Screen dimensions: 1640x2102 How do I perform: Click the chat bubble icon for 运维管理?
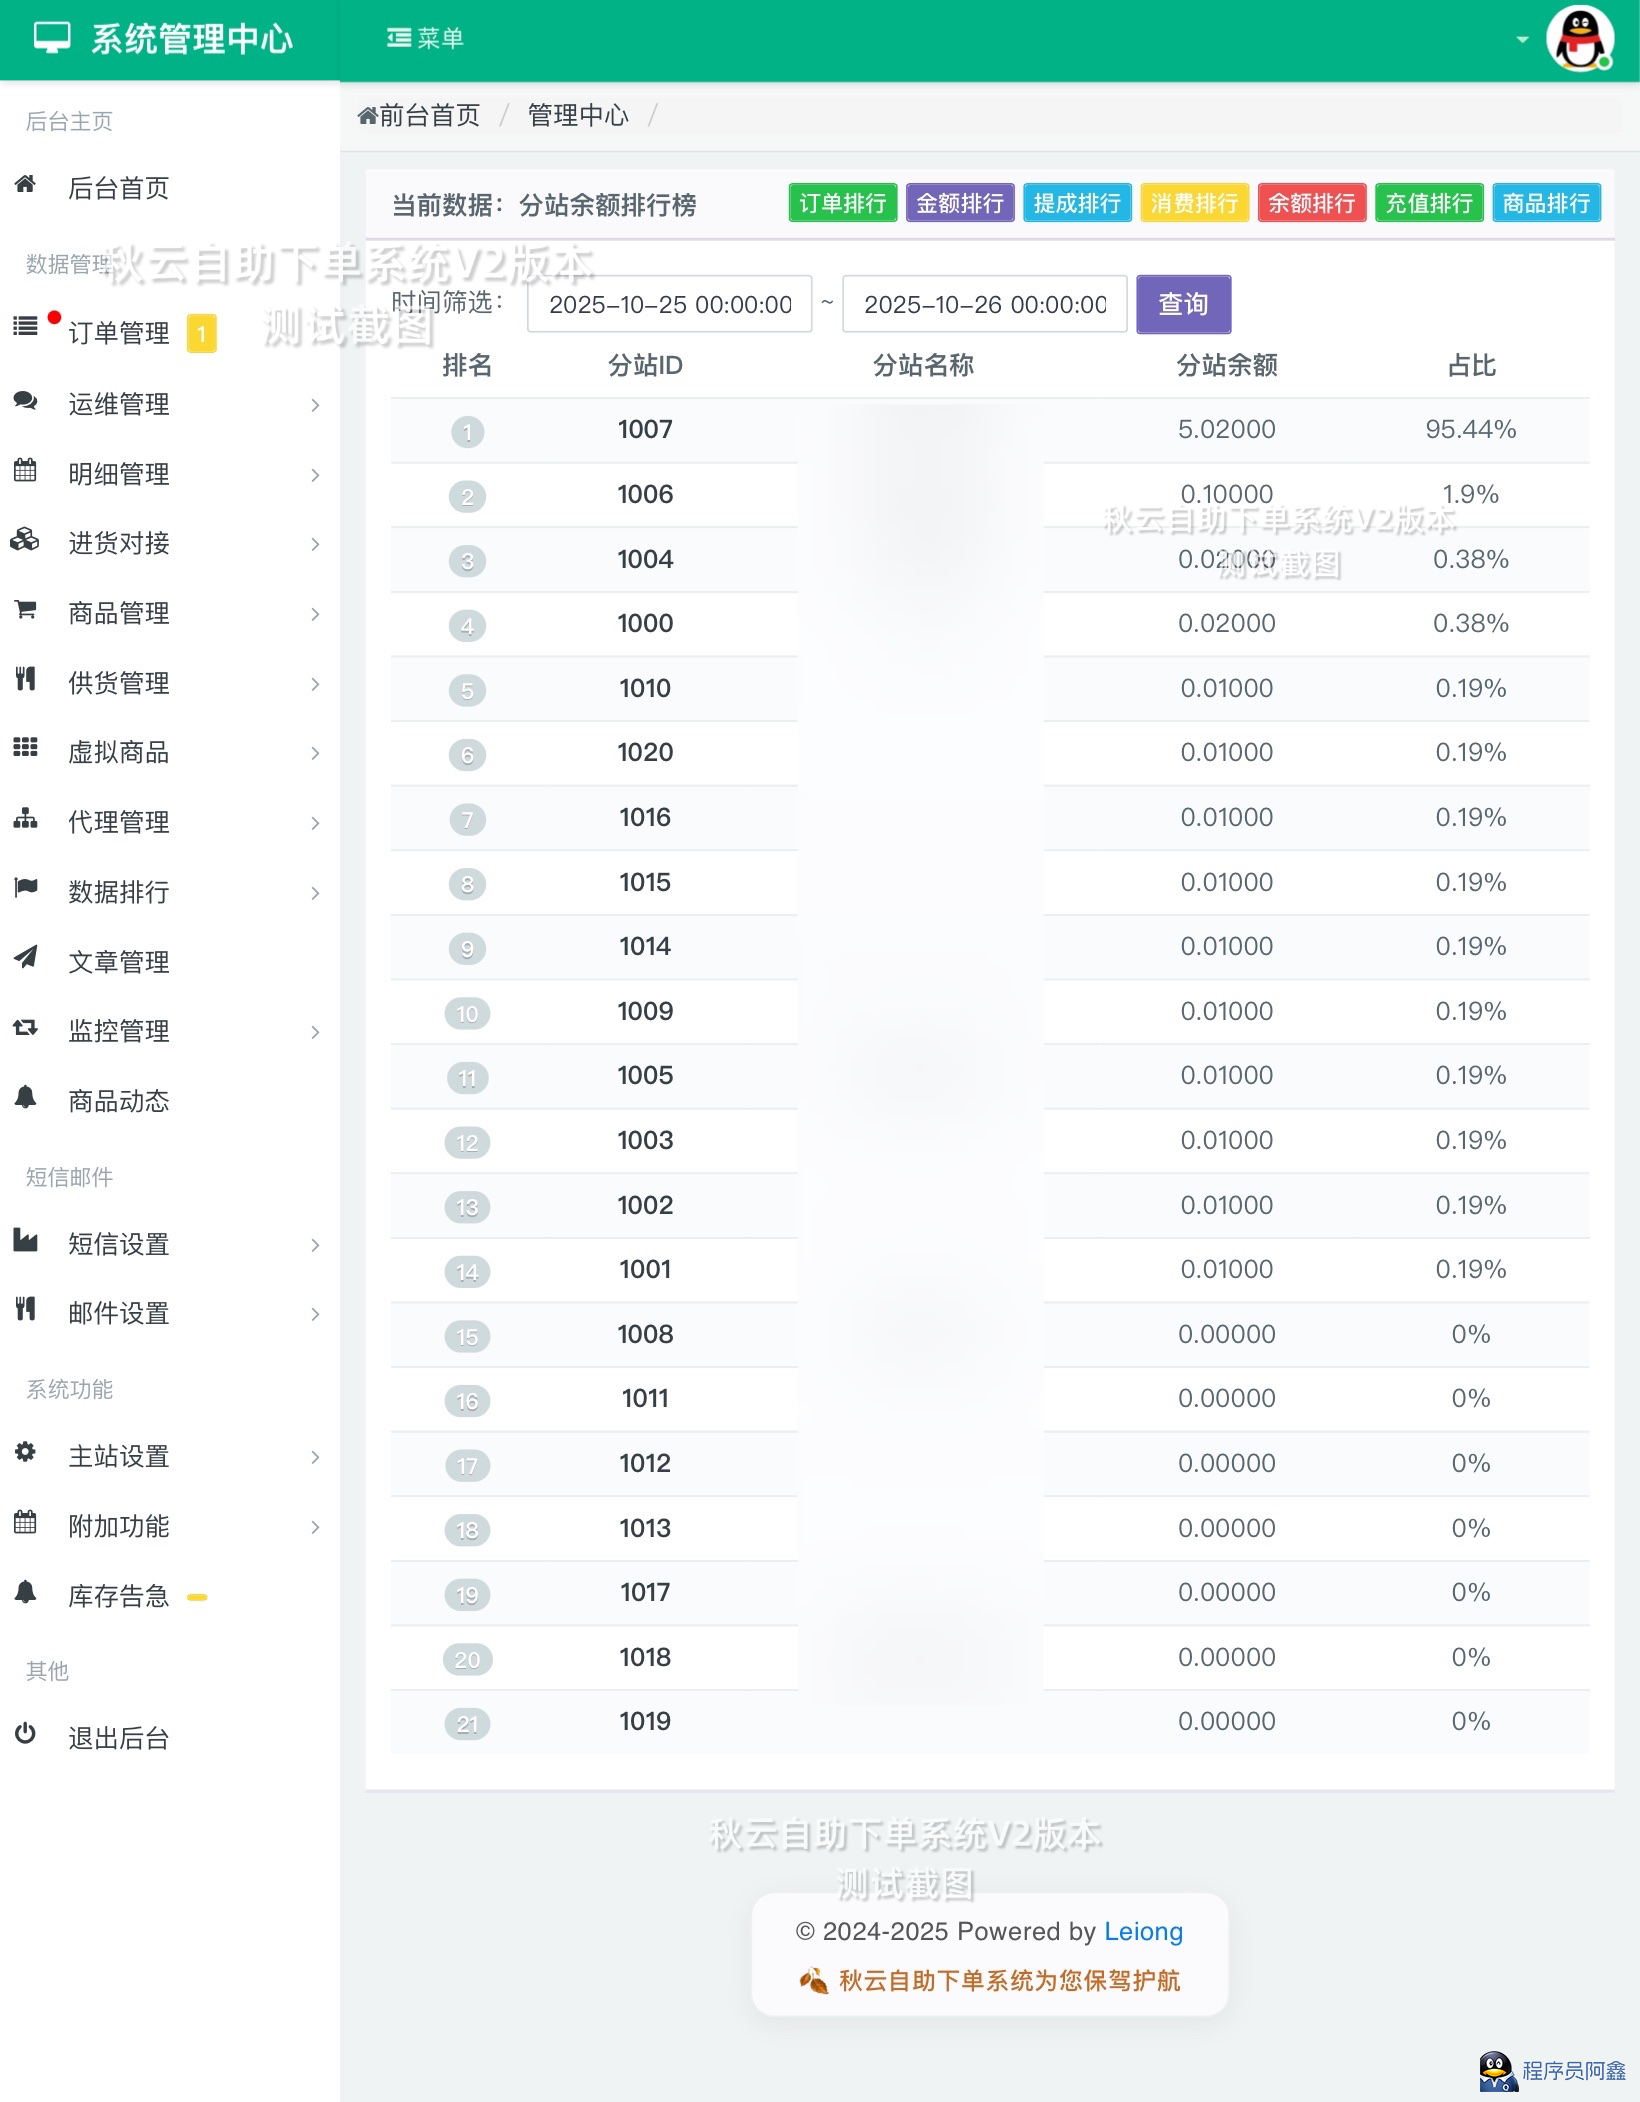point(25,401)
